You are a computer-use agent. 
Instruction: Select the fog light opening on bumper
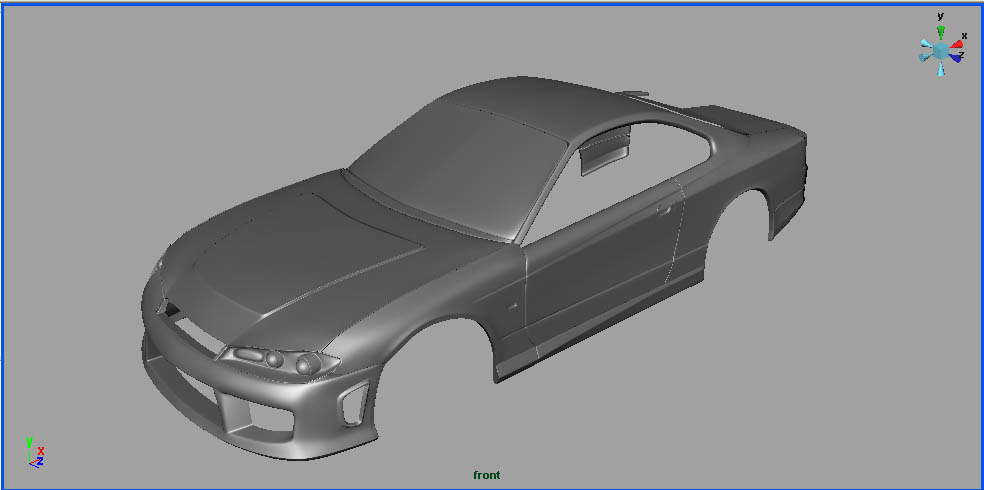click(x=355, y=403)
